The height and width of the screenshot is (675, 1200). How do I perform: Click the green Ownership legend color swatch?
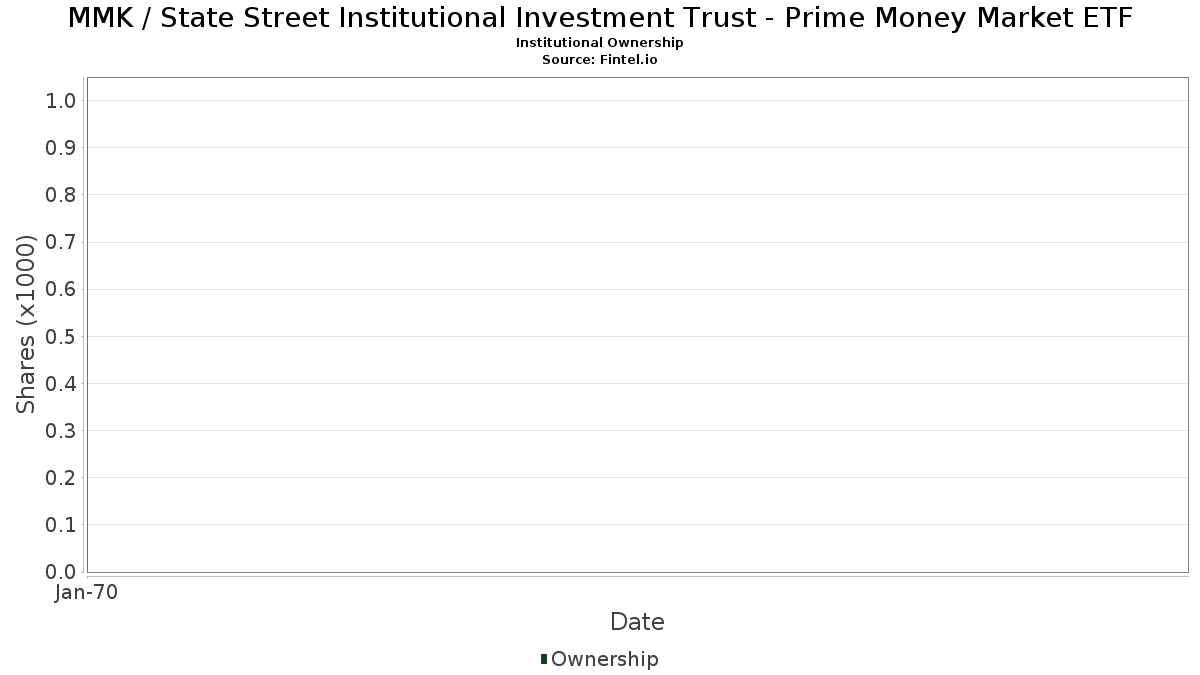[x=544, y=659]
